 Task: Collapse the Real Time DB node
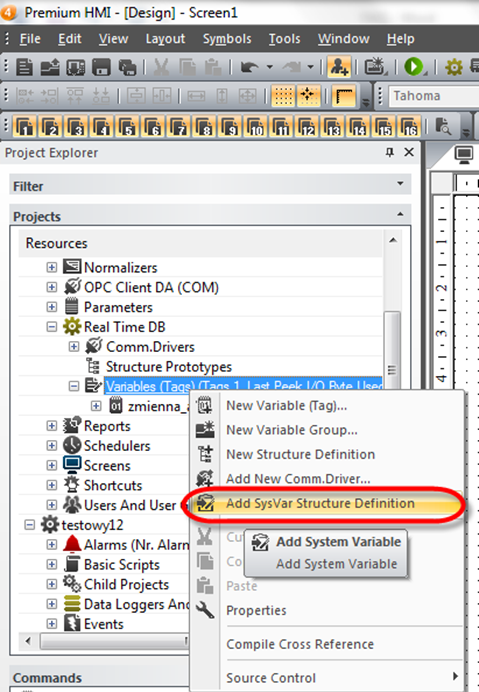pos(52,327)
